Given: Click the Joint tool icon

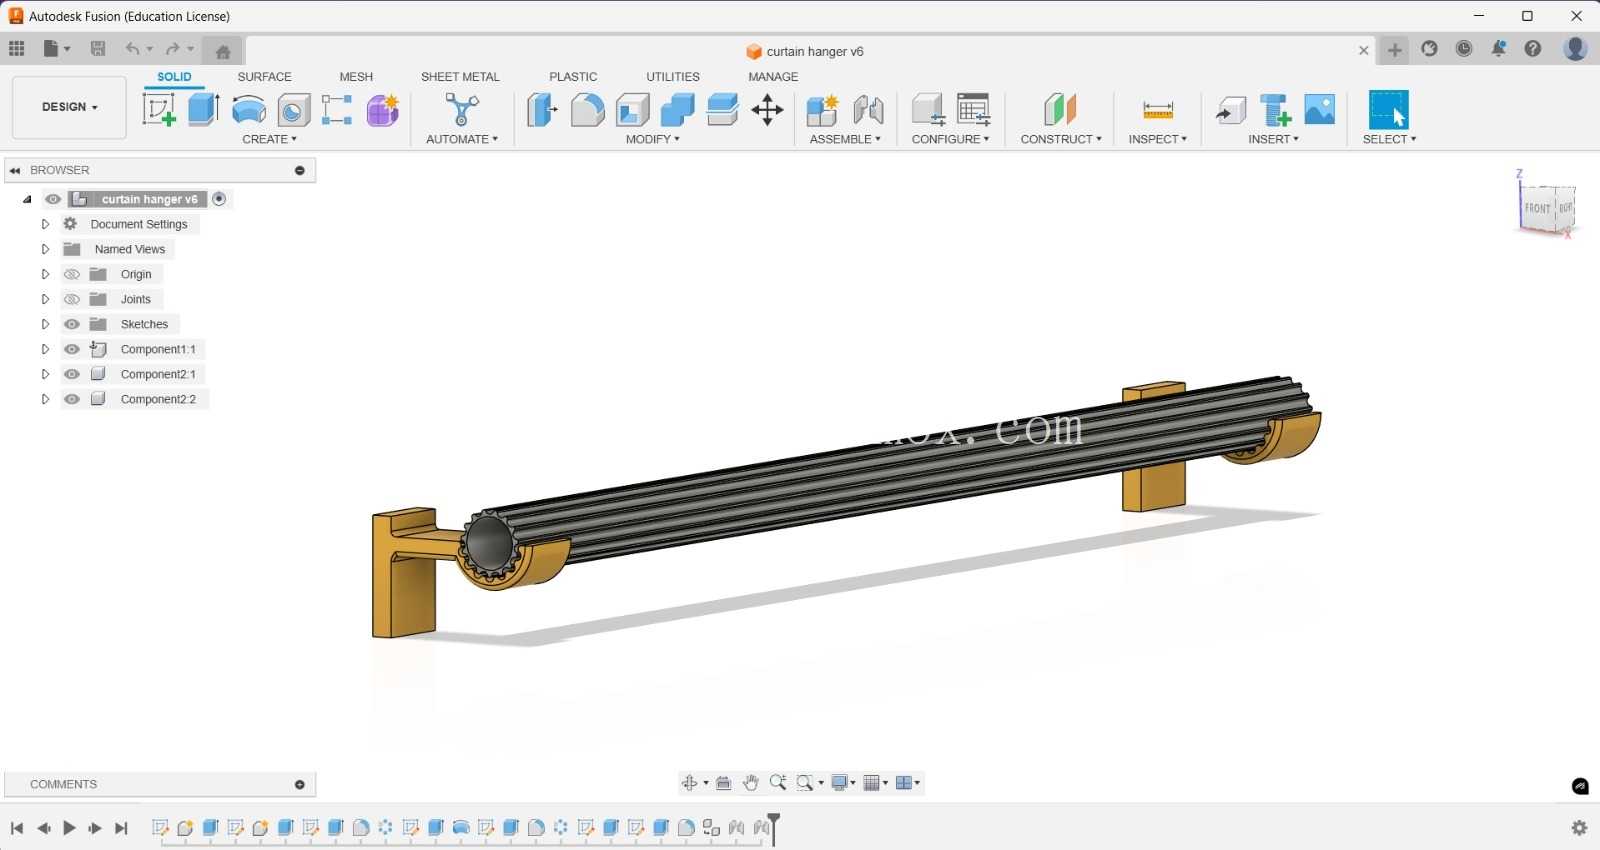Looking at the screenshot, I should click(868, 109).
